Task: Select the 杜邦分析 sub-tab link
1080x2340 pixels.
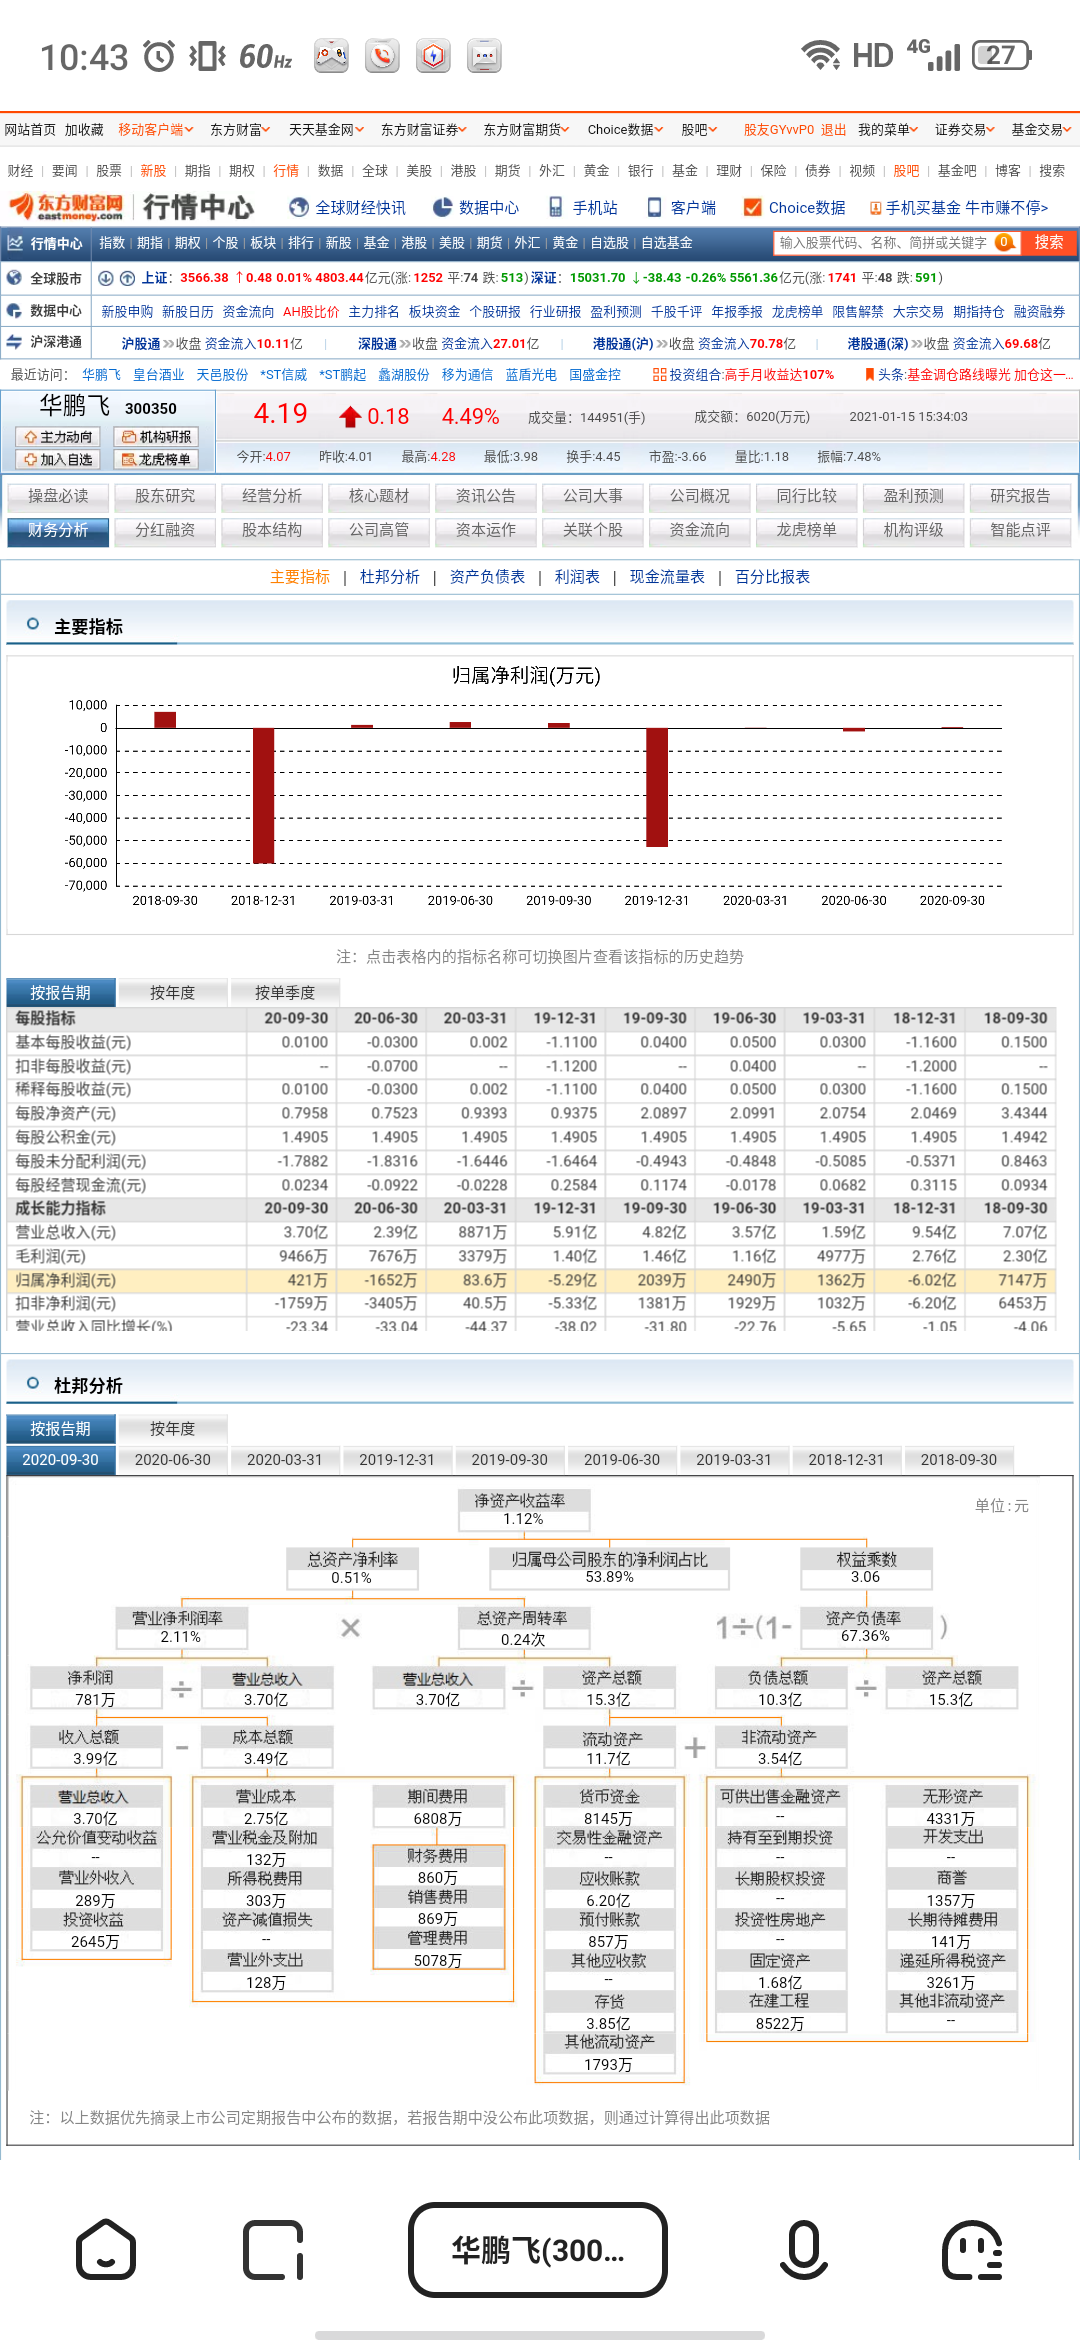Action: pyautogui.click(x=389, y=577)
